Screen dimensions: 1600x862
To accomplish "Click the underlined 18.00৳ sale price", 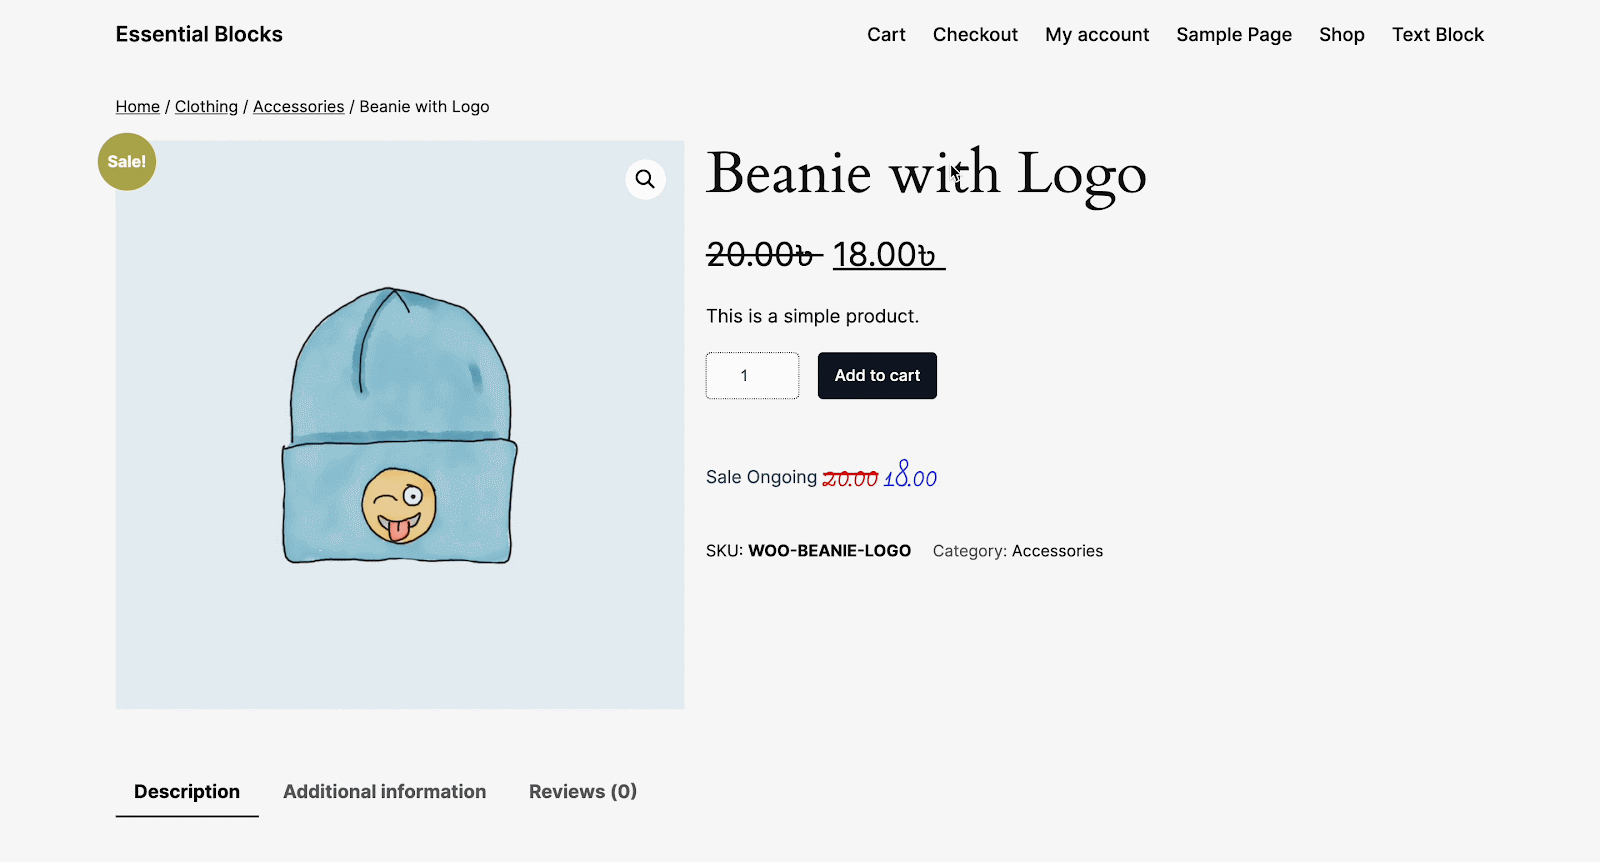I will [887, 254].
